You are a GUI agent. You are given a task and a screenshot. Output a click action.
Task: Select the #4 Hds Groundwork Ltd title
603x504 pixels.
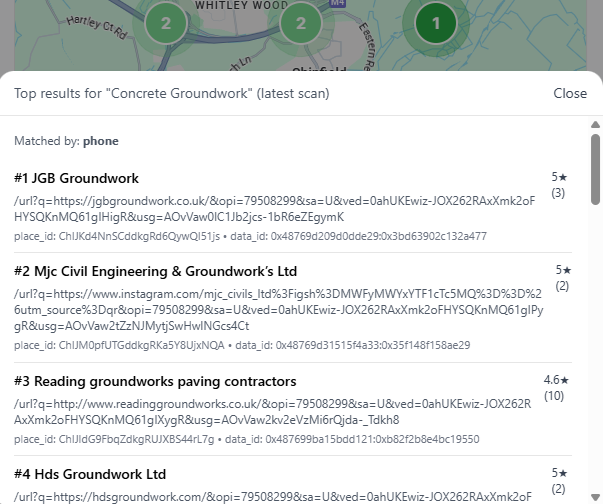[90, 474]
